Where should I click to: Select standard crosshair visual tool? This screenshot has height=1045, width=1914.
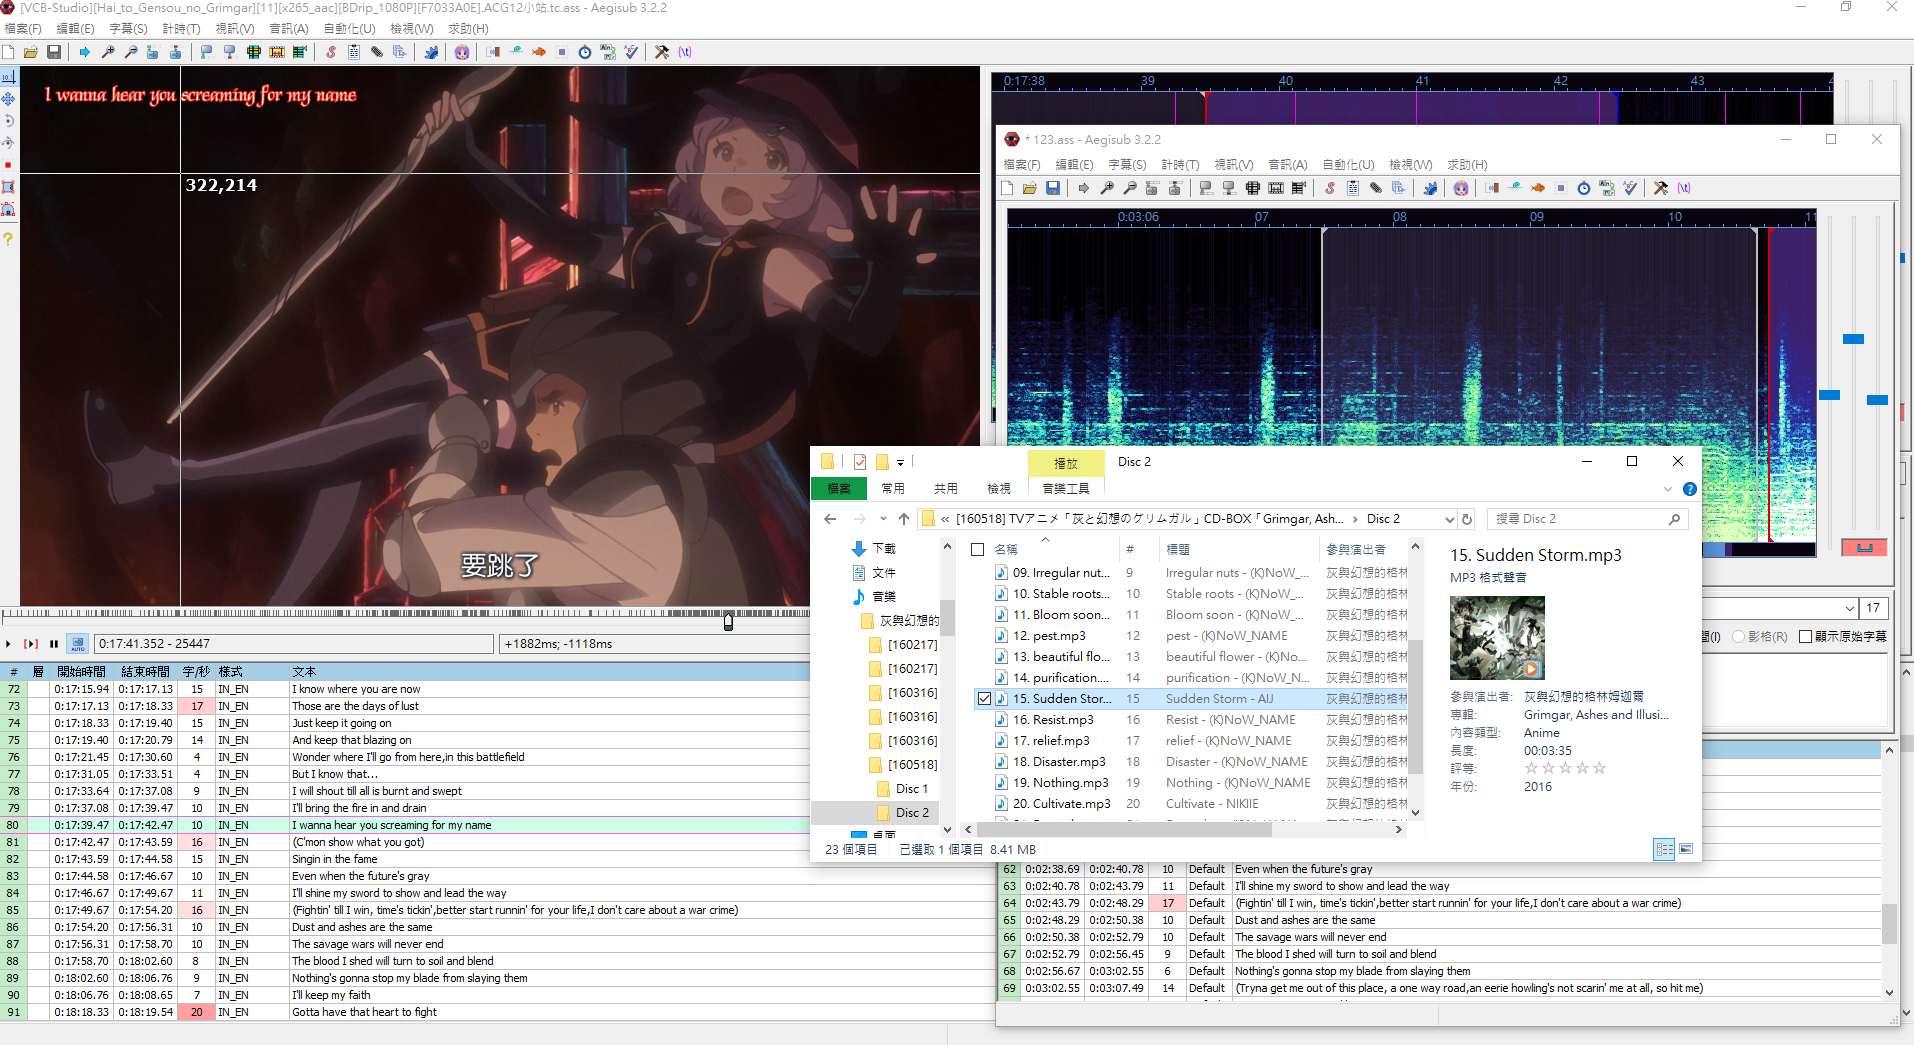(8, 76)
